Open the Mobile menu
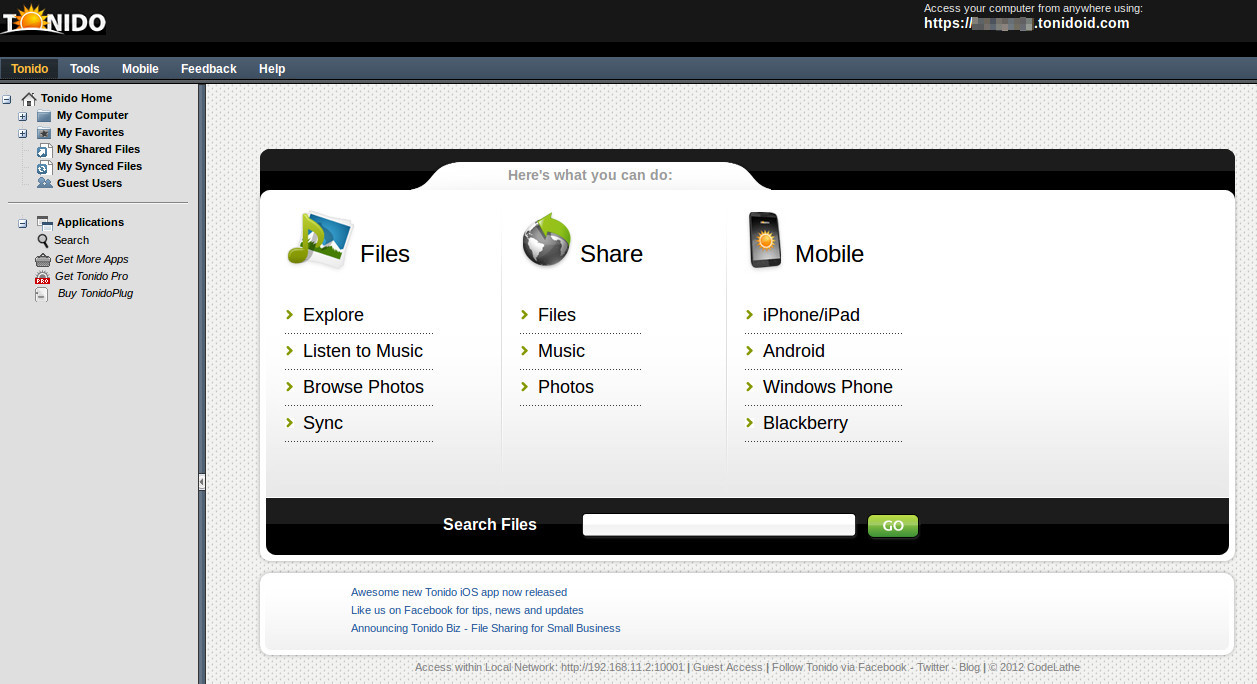Viewport: 1257px width, 684px height. [x=140, y=69]
